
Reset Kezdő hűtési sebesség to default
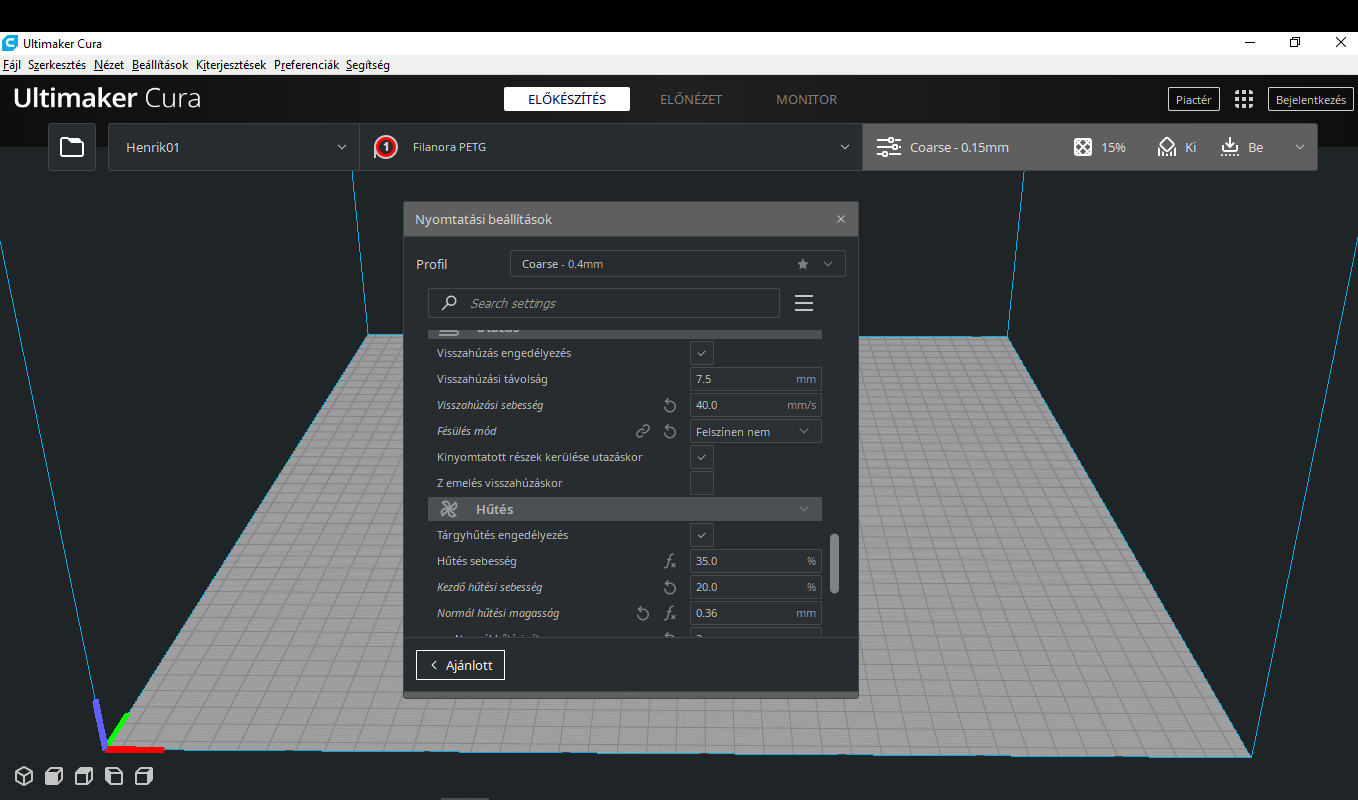coord(671,587)
